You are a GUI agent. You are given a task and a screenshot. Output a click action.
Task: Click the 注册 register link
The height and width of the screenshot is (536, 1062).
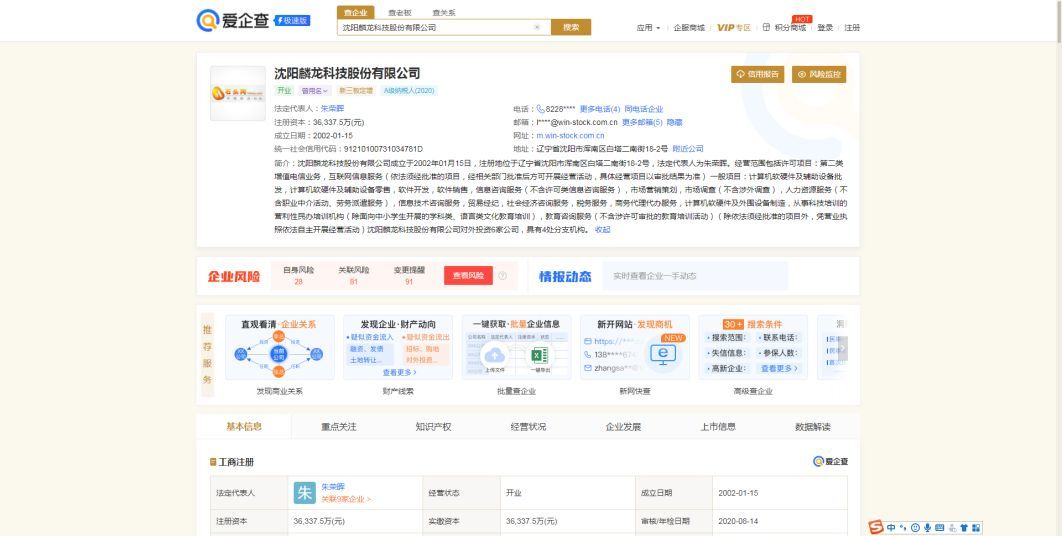[x=852, y=28]
